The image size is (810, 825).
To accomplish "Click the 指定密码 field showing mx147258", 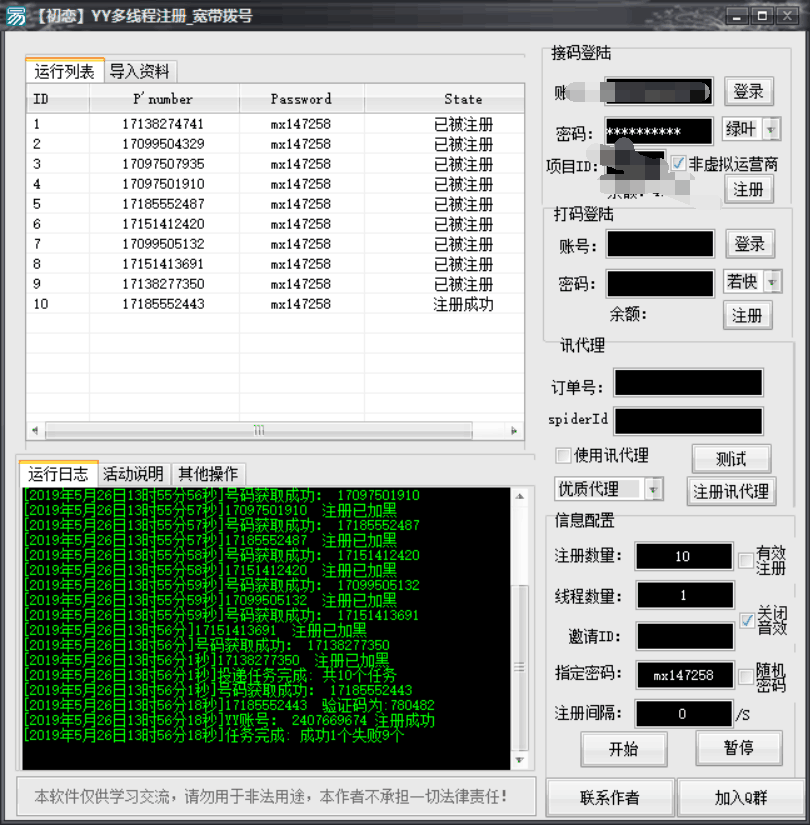I will tap(685, 675).
